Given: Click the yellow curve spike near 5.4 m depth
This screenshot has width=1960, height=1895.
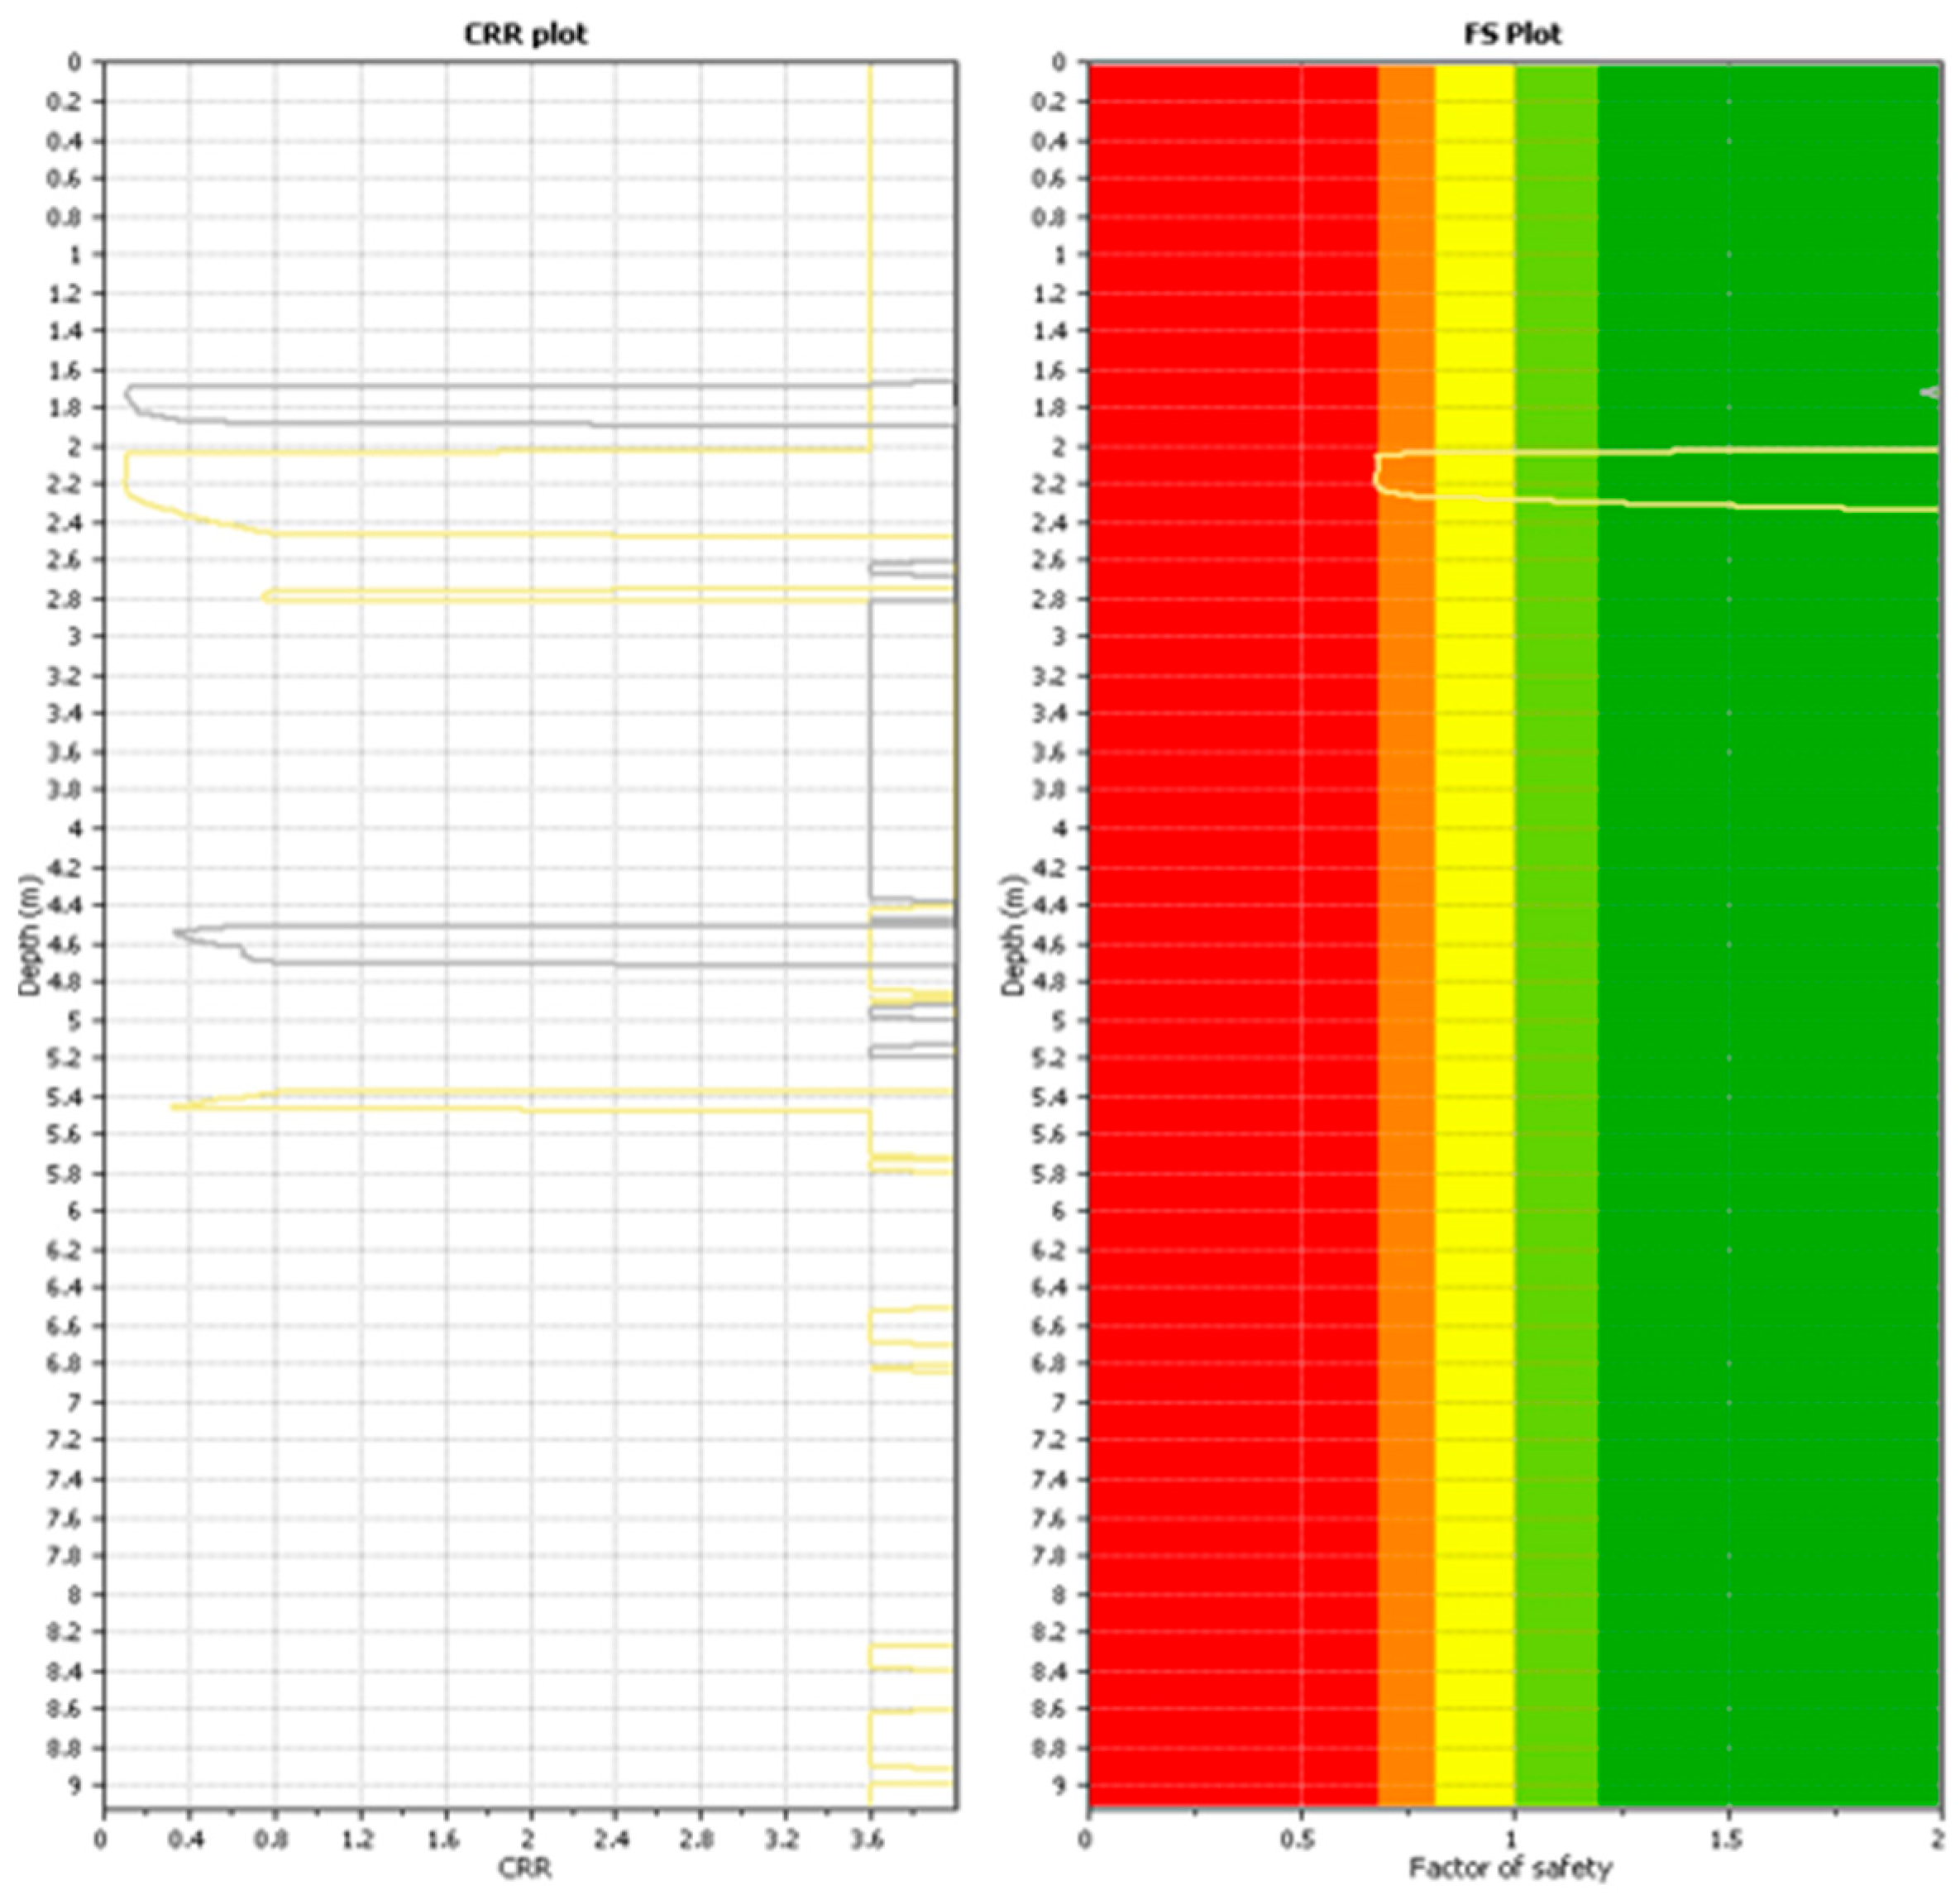Looking at the screenshot, I should (178, 1107).
